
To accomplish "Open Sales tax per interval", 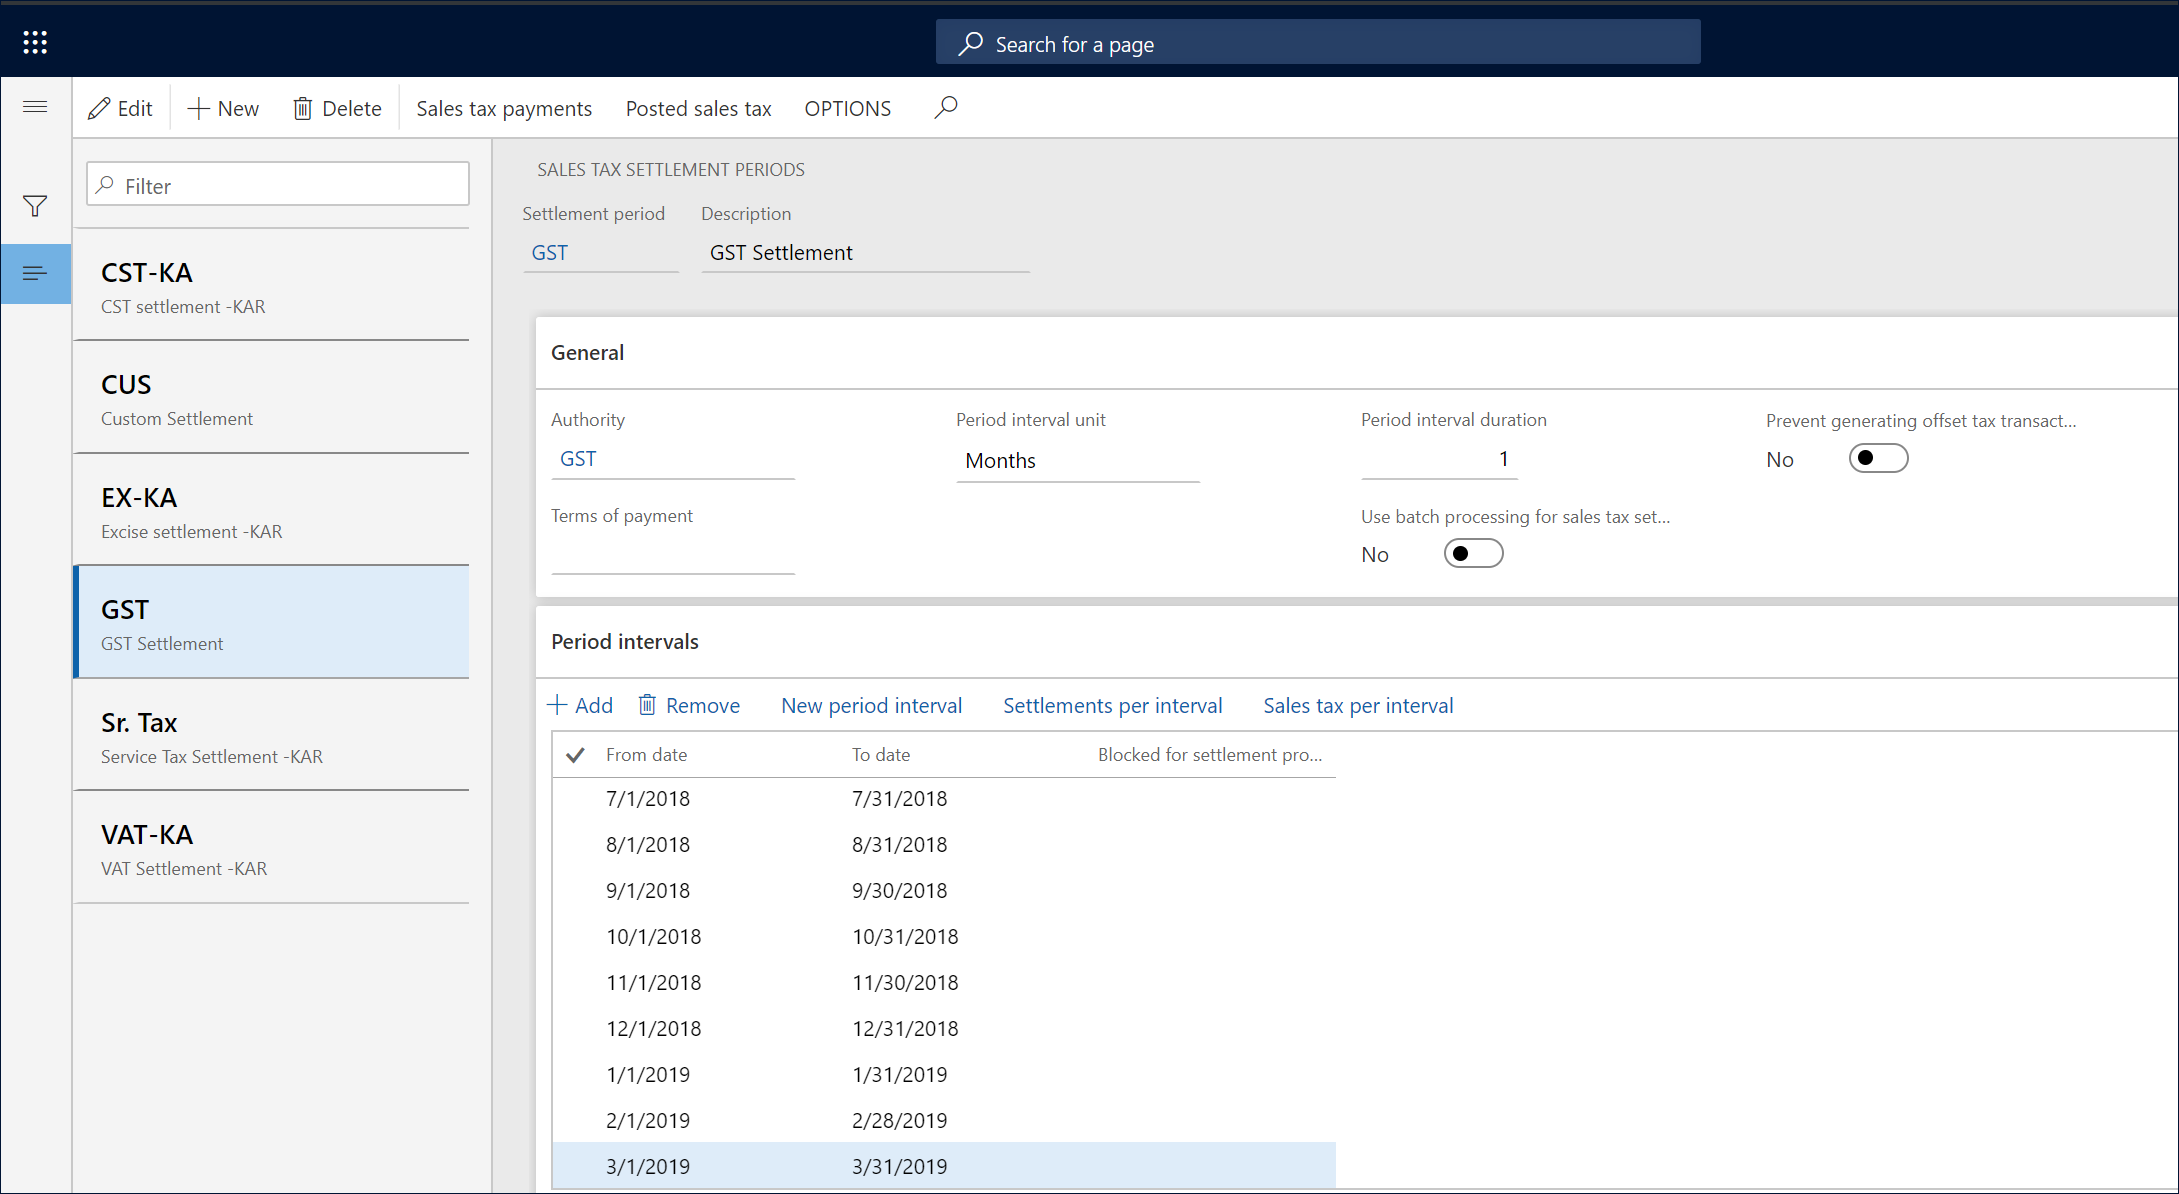I will [1358, 705].
